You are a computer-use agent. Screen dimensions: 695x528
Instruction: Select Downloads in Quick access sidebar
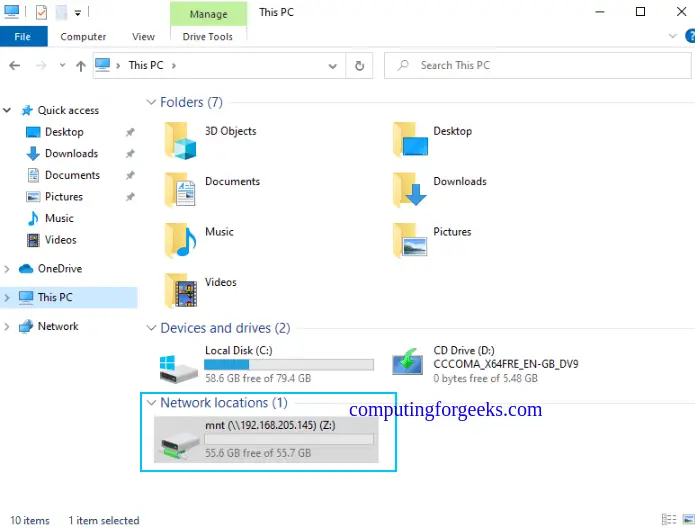[71, 153]
